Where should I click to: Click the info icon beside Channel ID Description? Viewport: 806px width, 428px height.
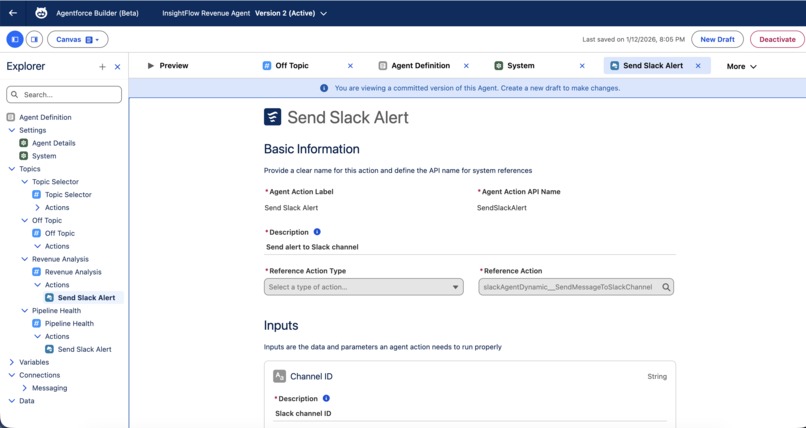(x=326, y=398)
